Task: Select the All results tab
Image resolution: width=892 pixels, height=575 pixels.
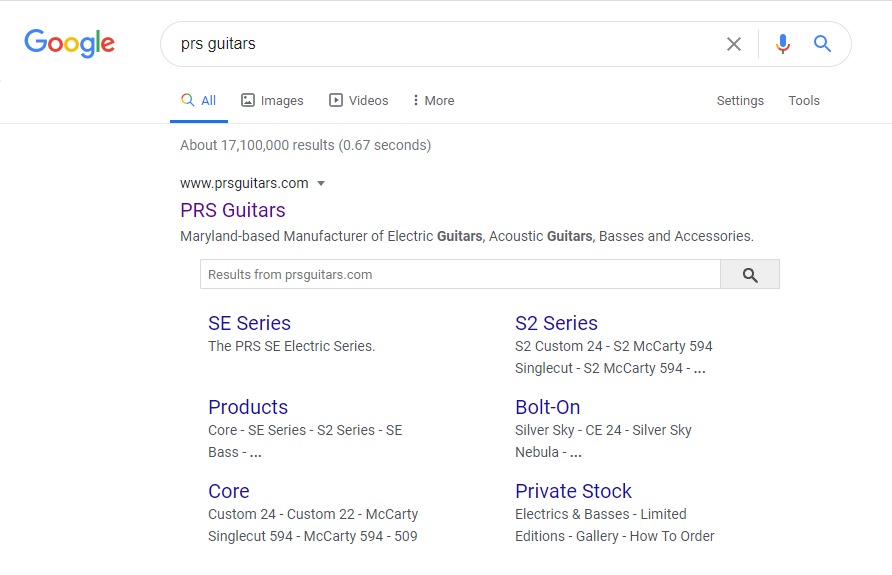Action: coord(199,101)
